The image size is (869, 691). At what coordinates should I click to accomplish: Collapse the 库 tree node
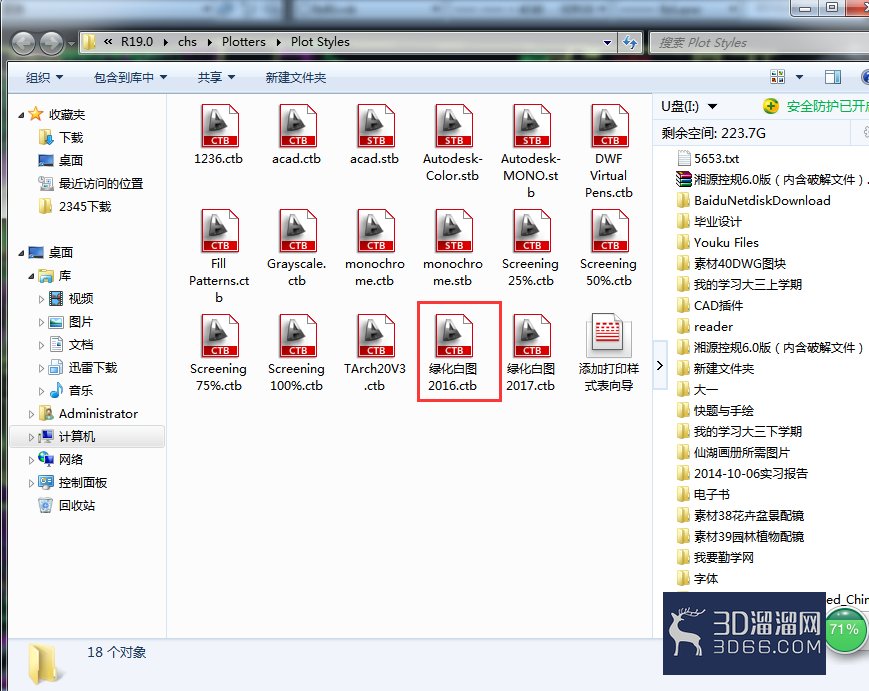coord(31,276)
